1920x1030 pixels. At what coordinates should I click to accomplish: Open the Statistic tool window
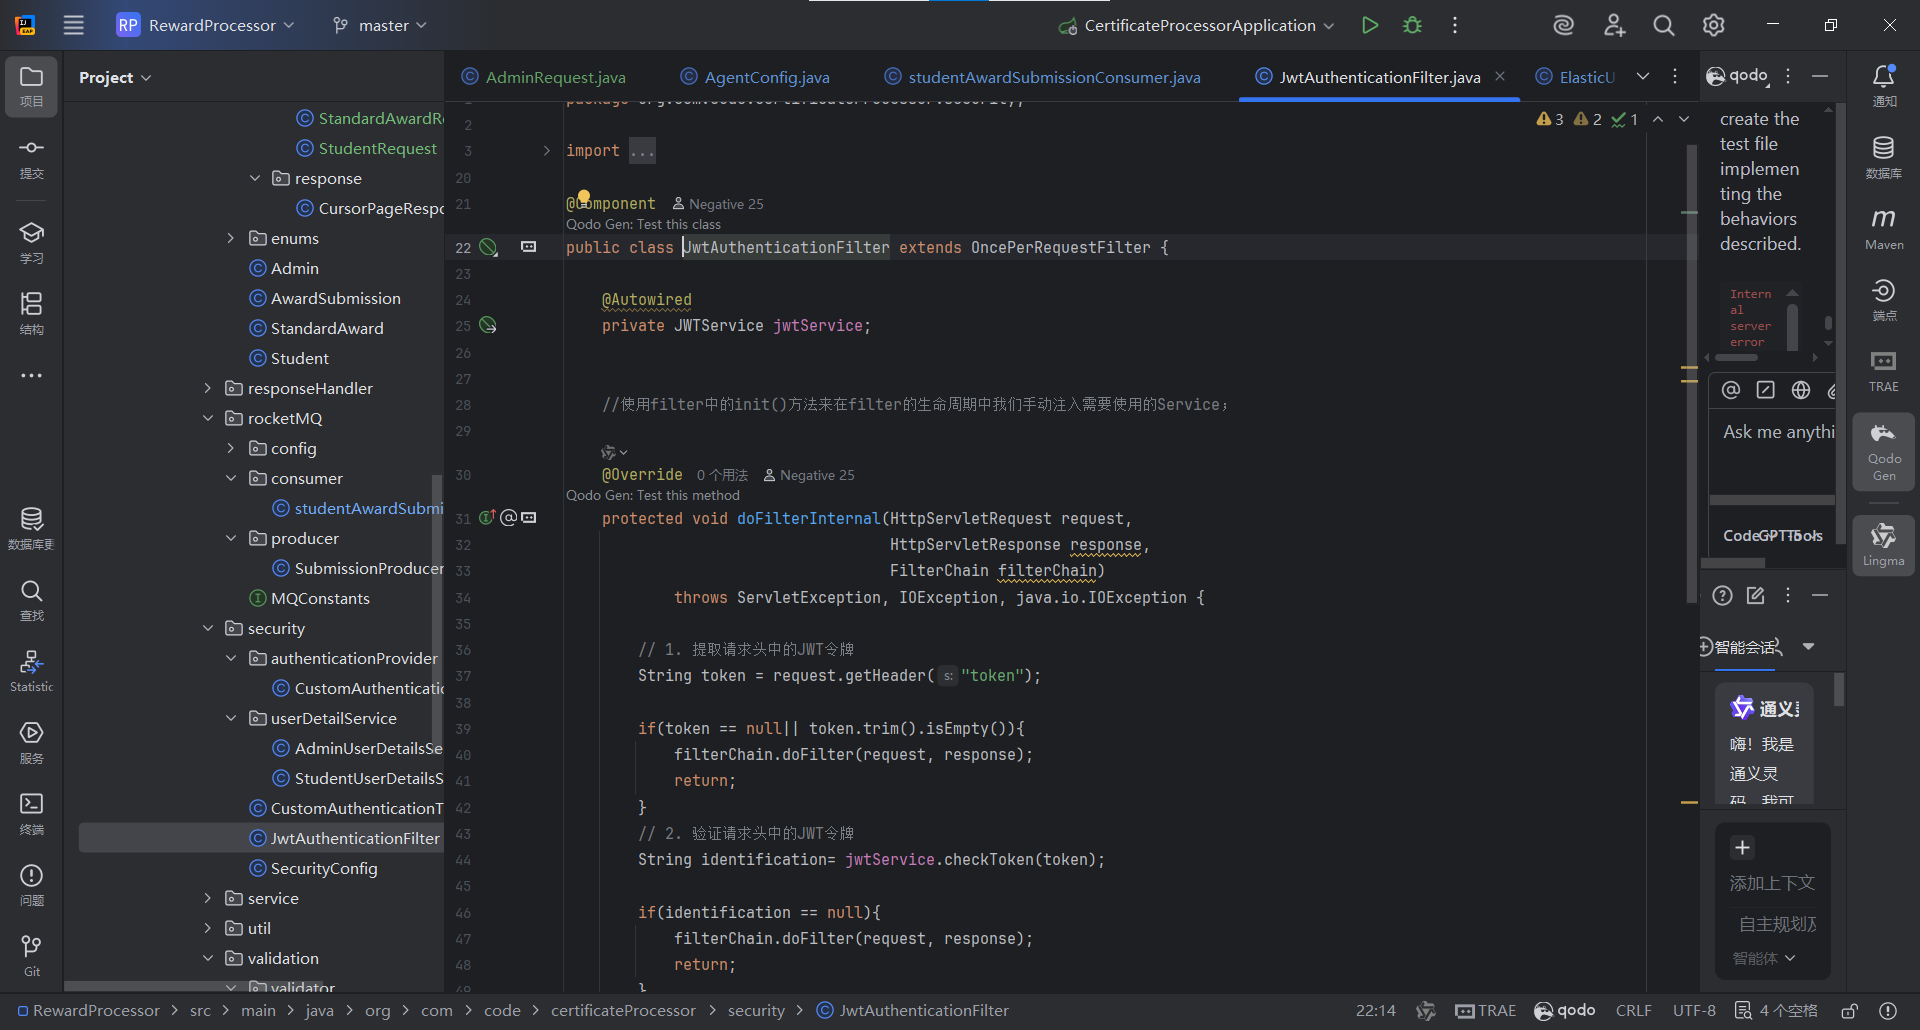pos(32,671)
